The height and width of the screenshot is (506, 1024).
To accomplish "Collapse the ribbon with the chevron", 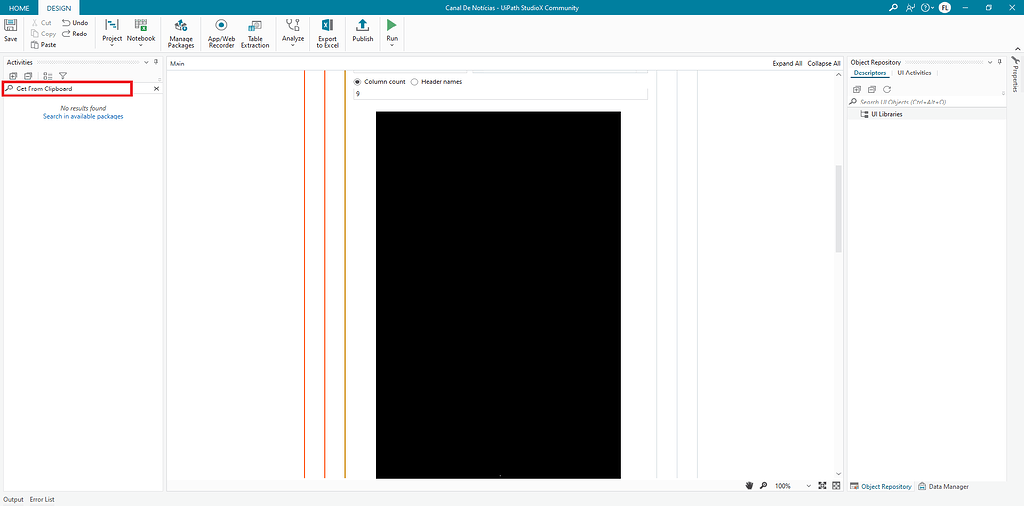I will tap(1017, 48).
